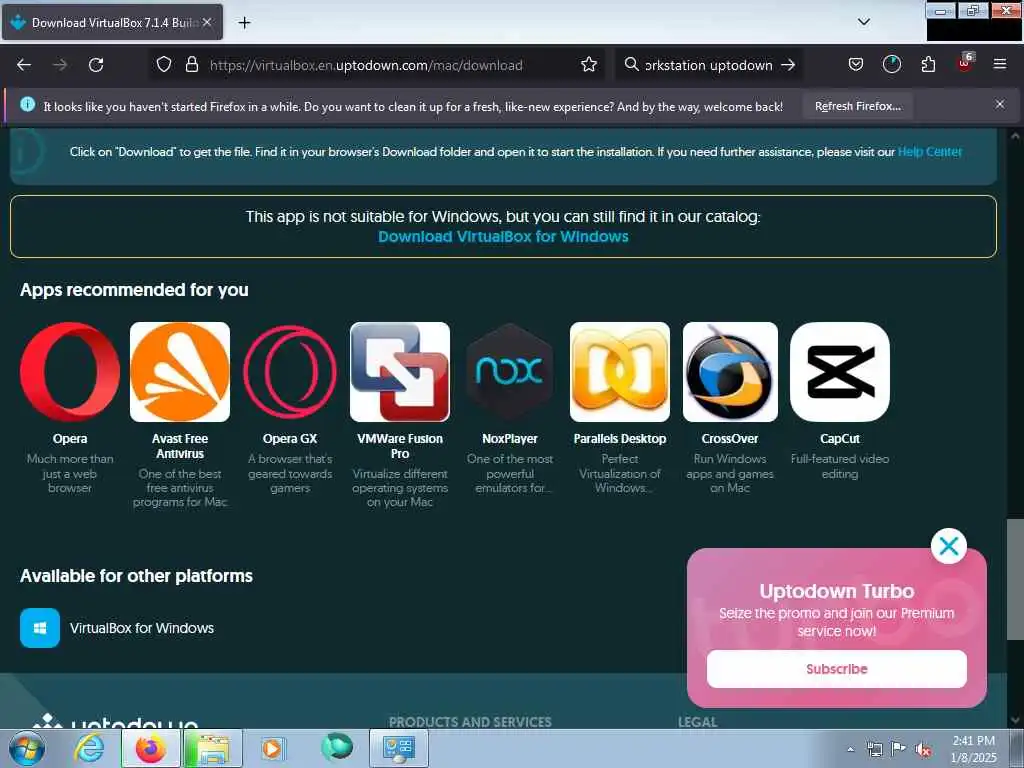Open the uBlock extension icon with badge

click(x=965, y=63)
